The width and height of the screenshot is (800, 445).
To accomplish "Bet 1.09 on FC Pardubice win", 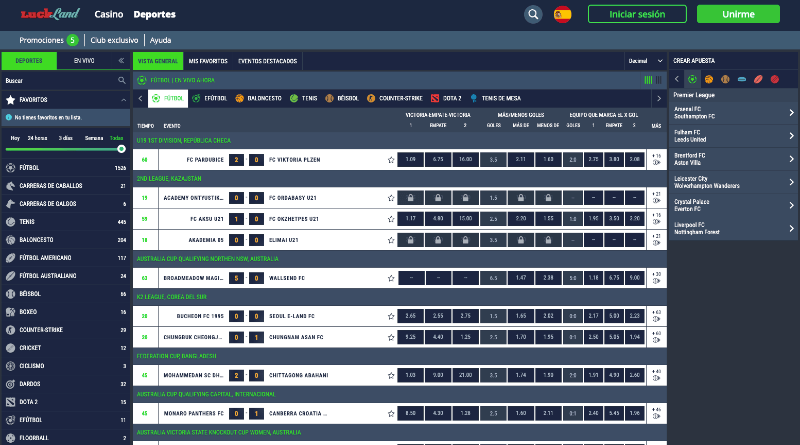I will (x=410, y=160).
